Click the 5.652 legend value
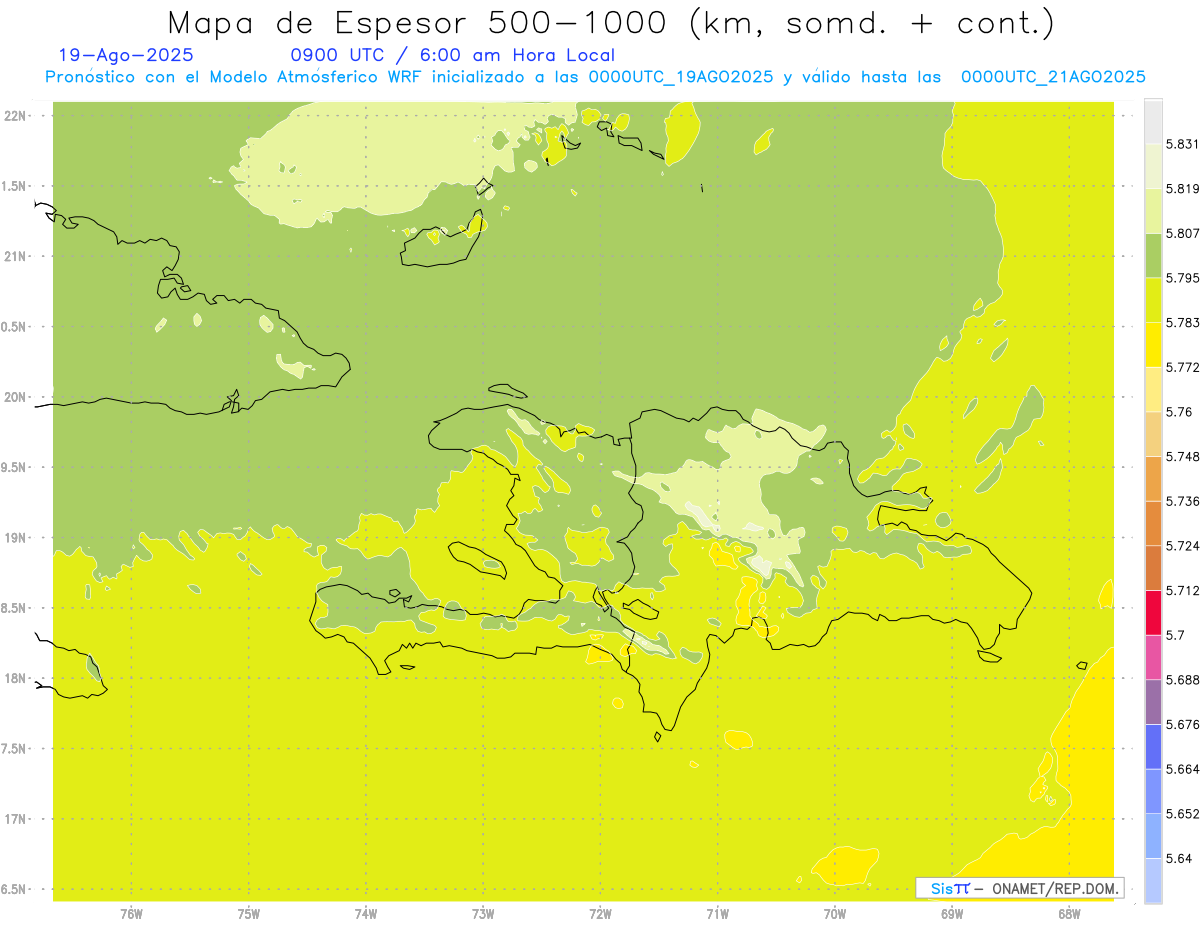The width and height of the screenshot is (1200, 927). coord(1183,814)
